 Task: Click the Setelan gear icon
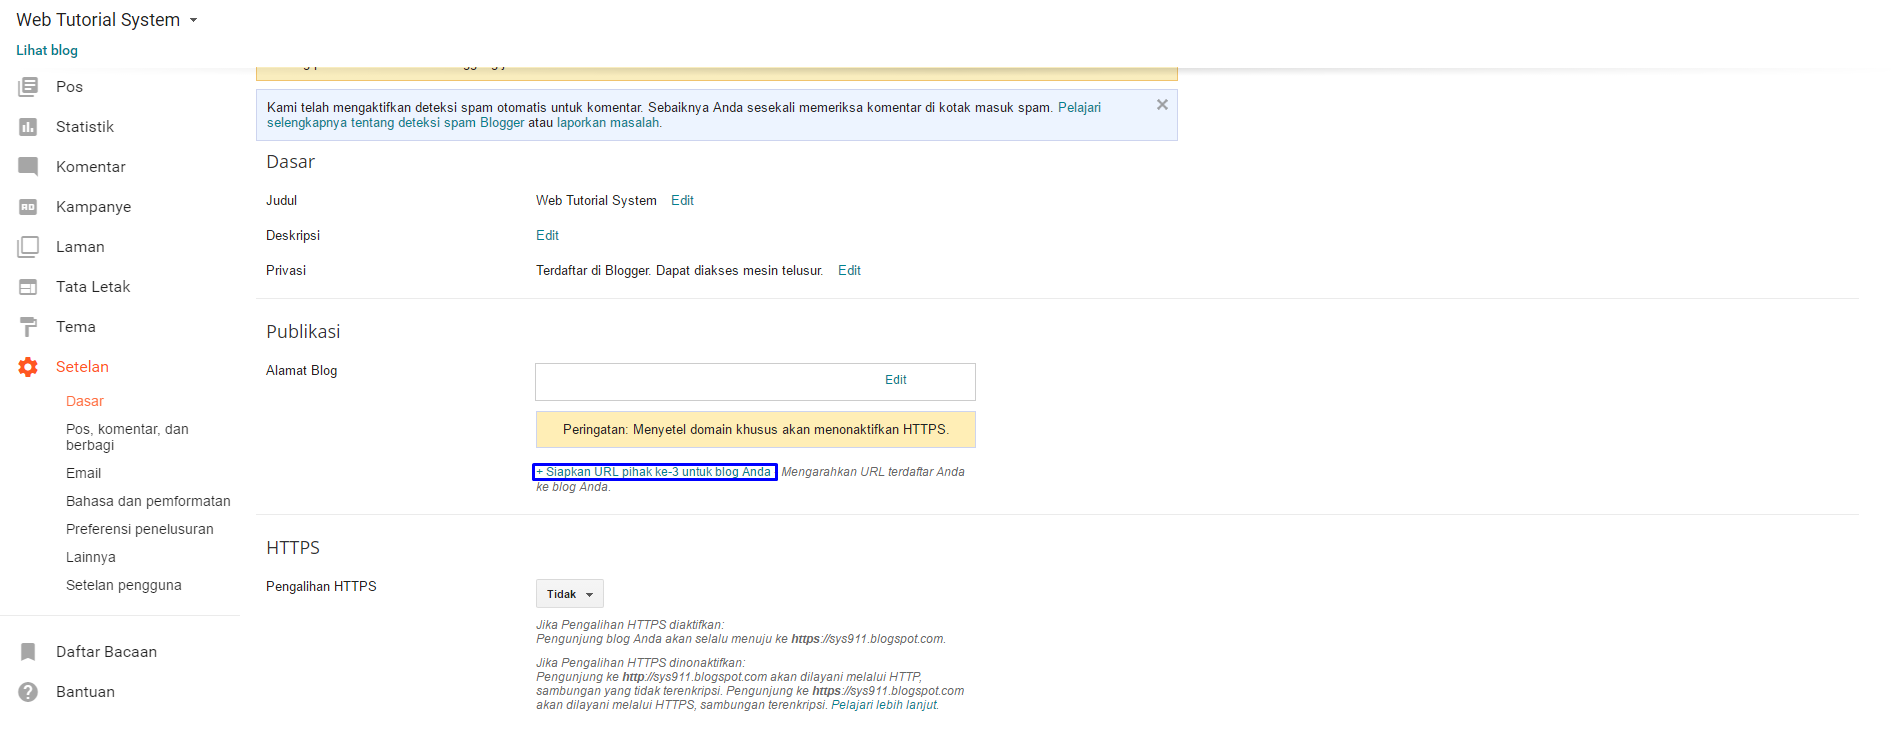28,367
